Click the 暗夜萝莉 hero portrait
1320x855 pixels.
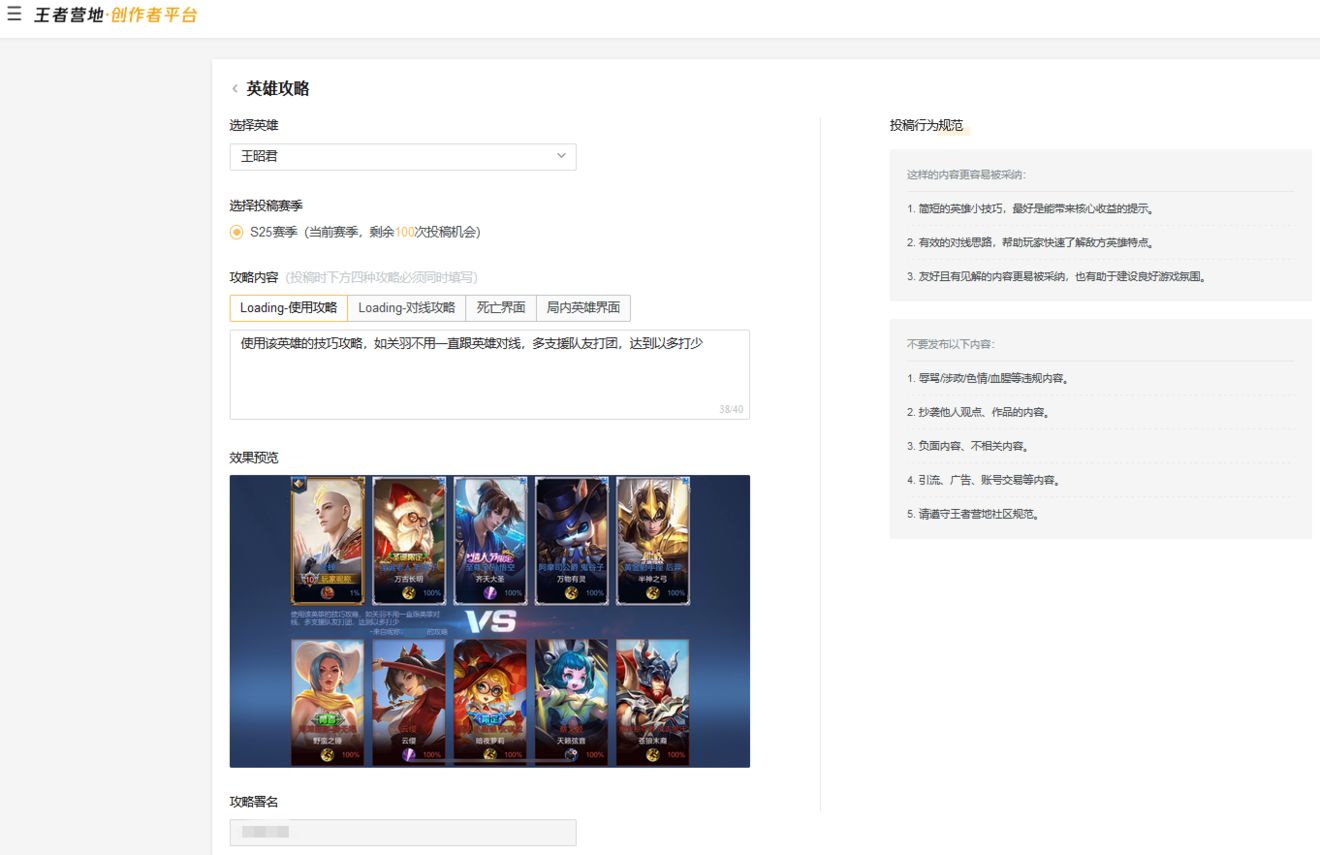(491, 702)
